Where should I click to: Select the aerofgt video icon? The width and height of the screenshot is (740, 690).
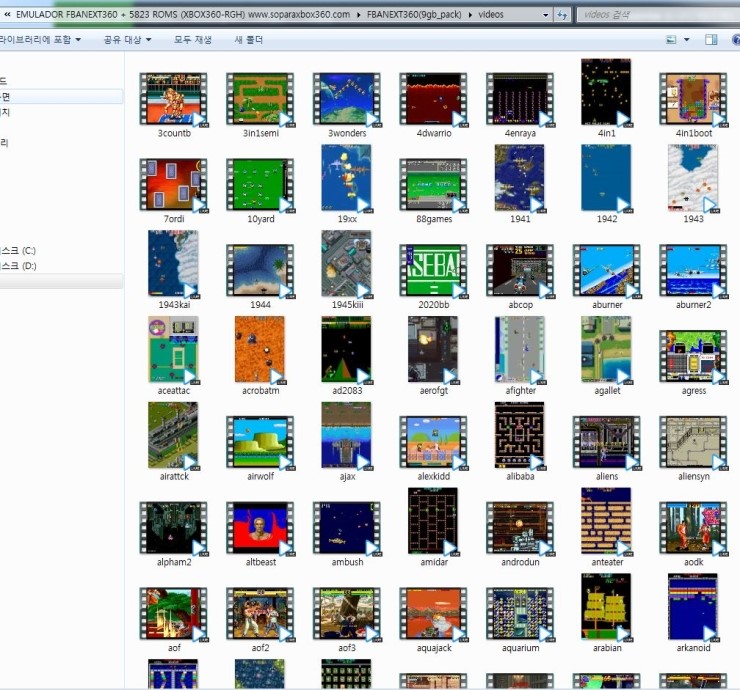point(433,350)
